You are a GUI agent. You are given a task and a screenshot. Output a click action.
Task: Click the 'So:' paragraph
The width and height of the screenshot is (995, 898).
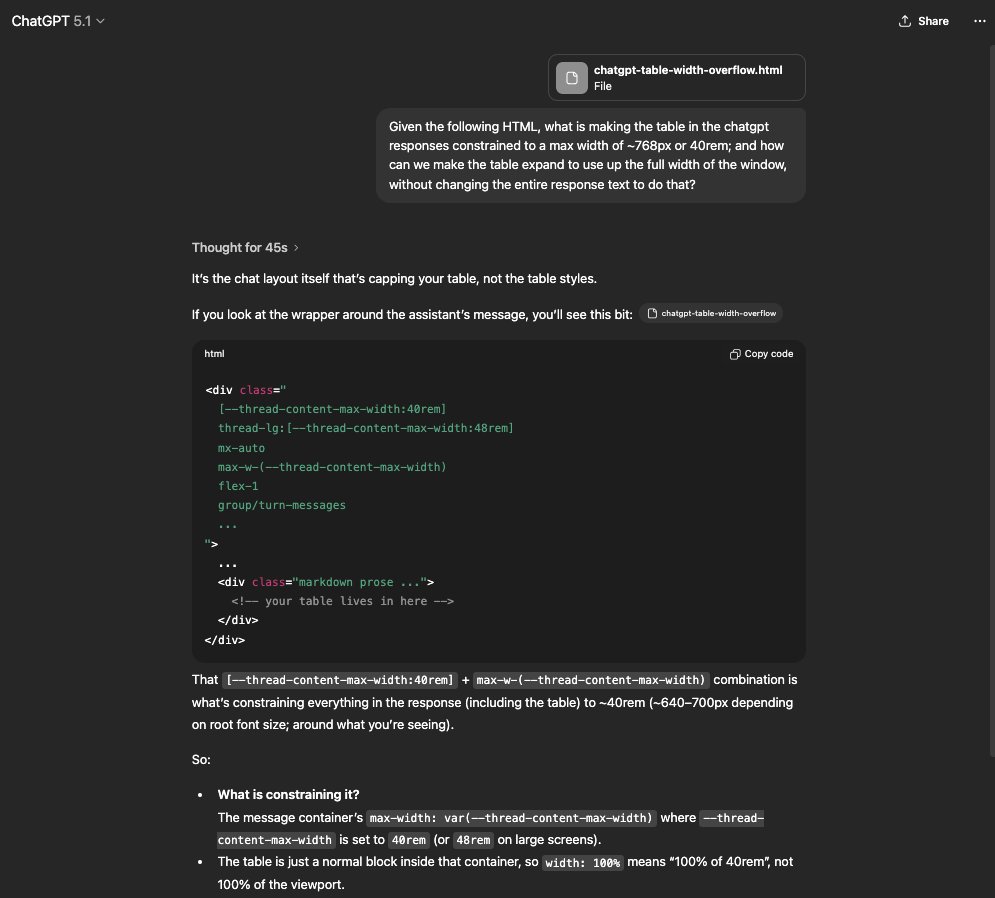pos(201,760)
